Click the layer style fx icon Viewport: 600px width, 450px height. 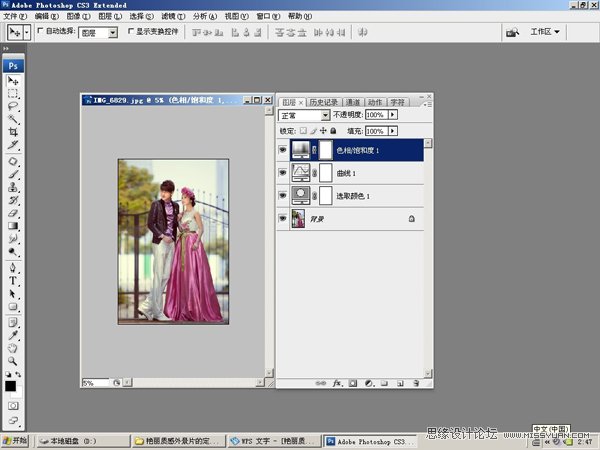[x=338, y=382]
